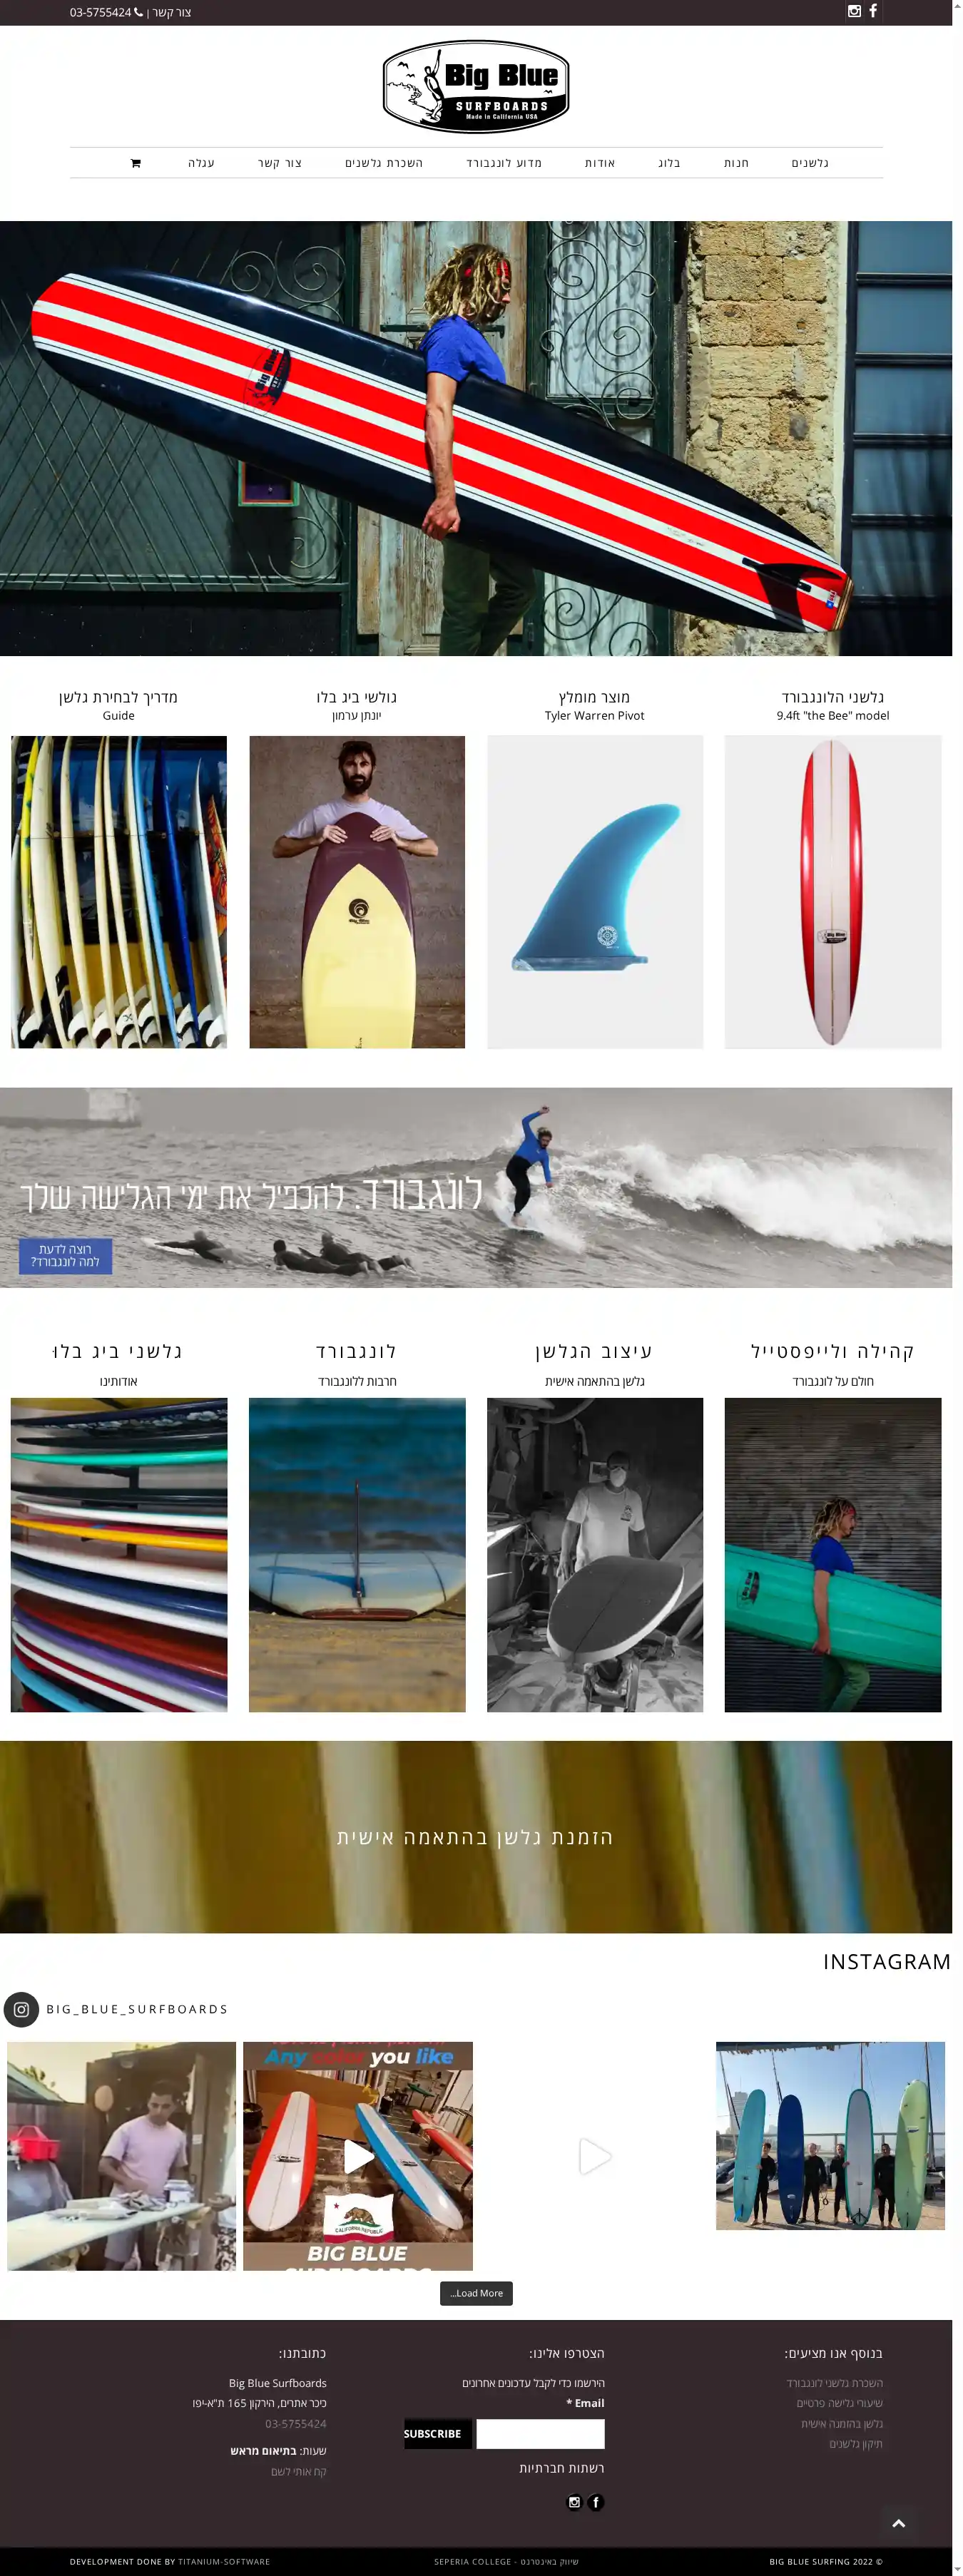Click the Instagram avatar beside BIG_BLUE_SURFBOARDS
Screen dimensions: 963x2576
pos(21,2009)
